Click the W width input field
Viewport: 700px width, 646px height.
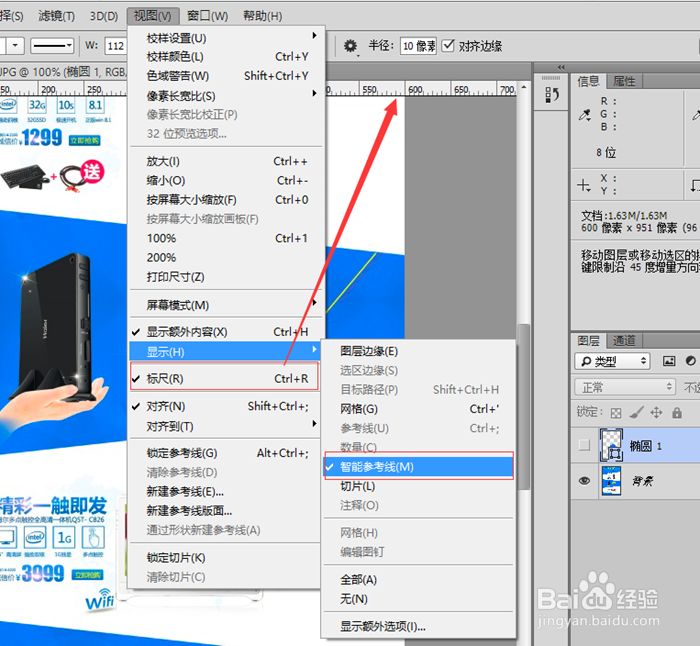click(117, 46)
